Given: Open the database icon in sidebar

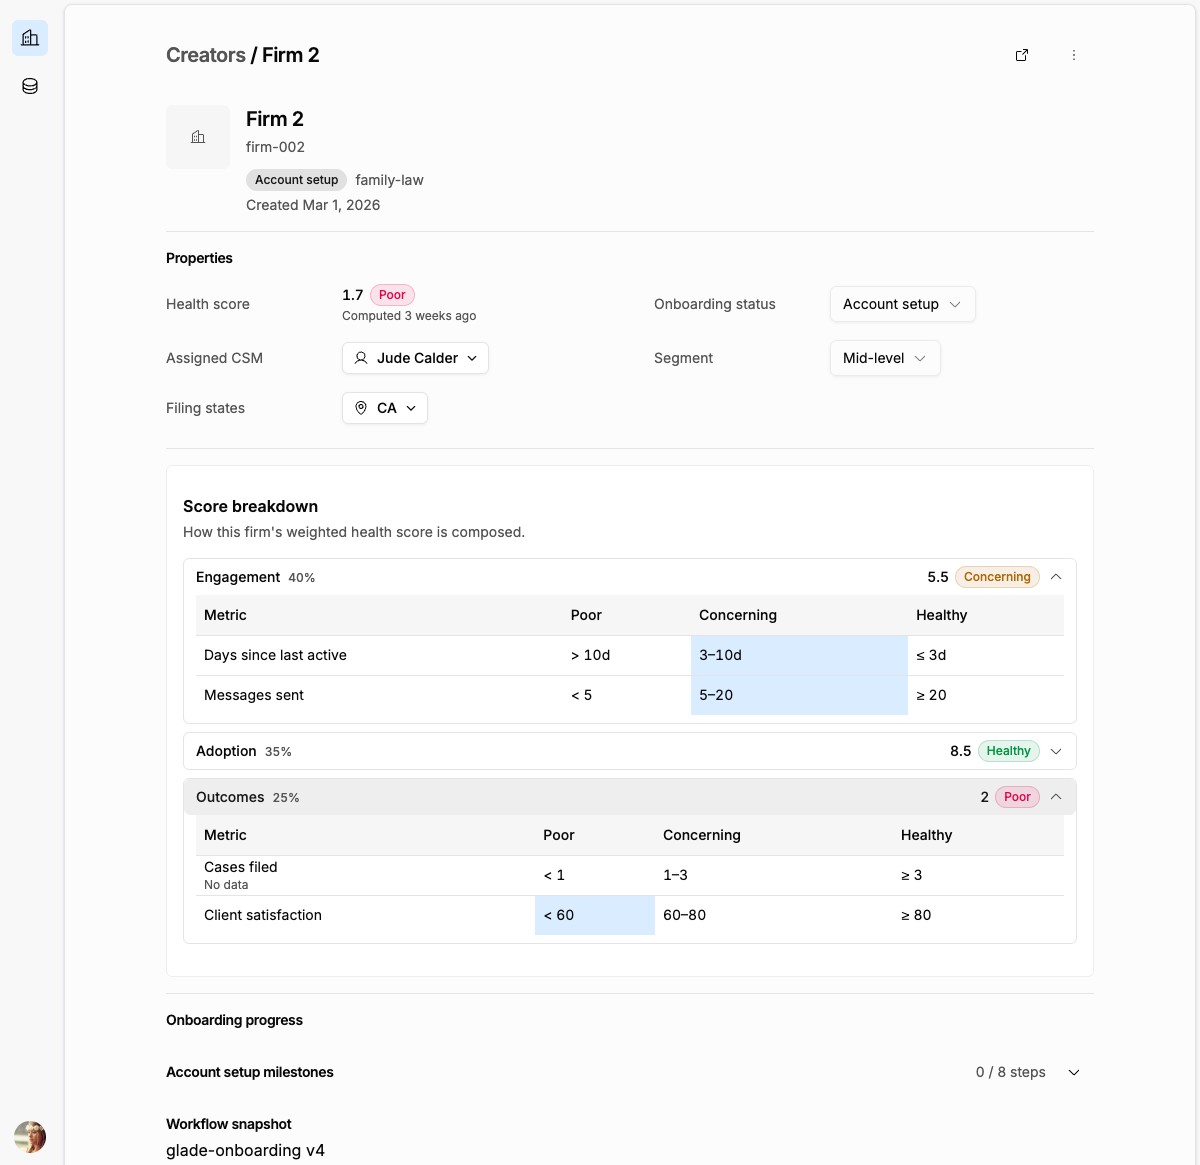Looking at the screenshot, I should pos(30,86).
